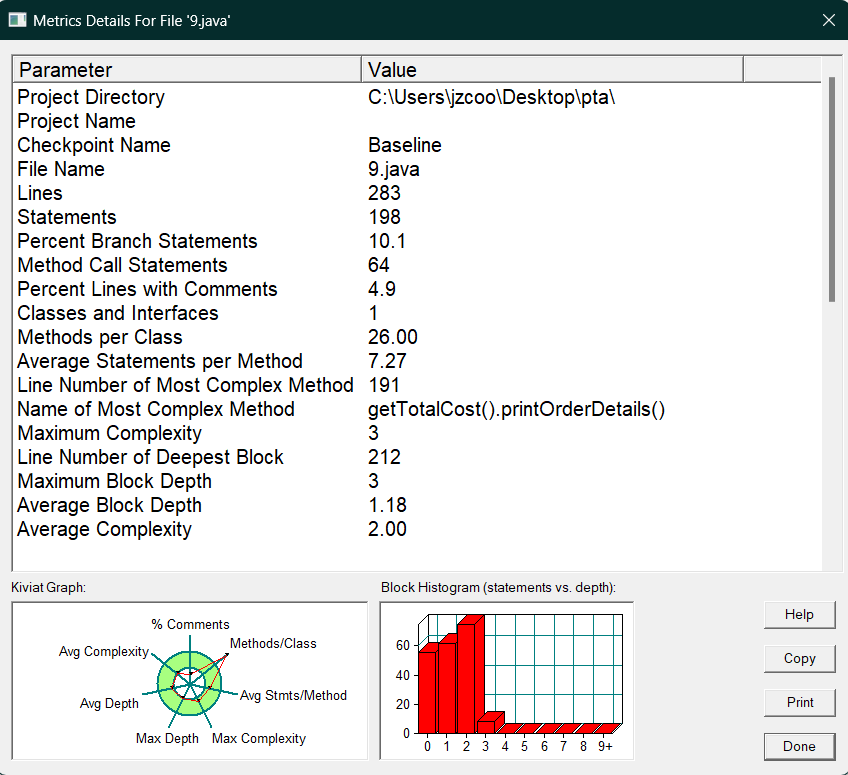Click the window icon in title bar
This screenshot has height=775, width=848.
click(17, 21)
